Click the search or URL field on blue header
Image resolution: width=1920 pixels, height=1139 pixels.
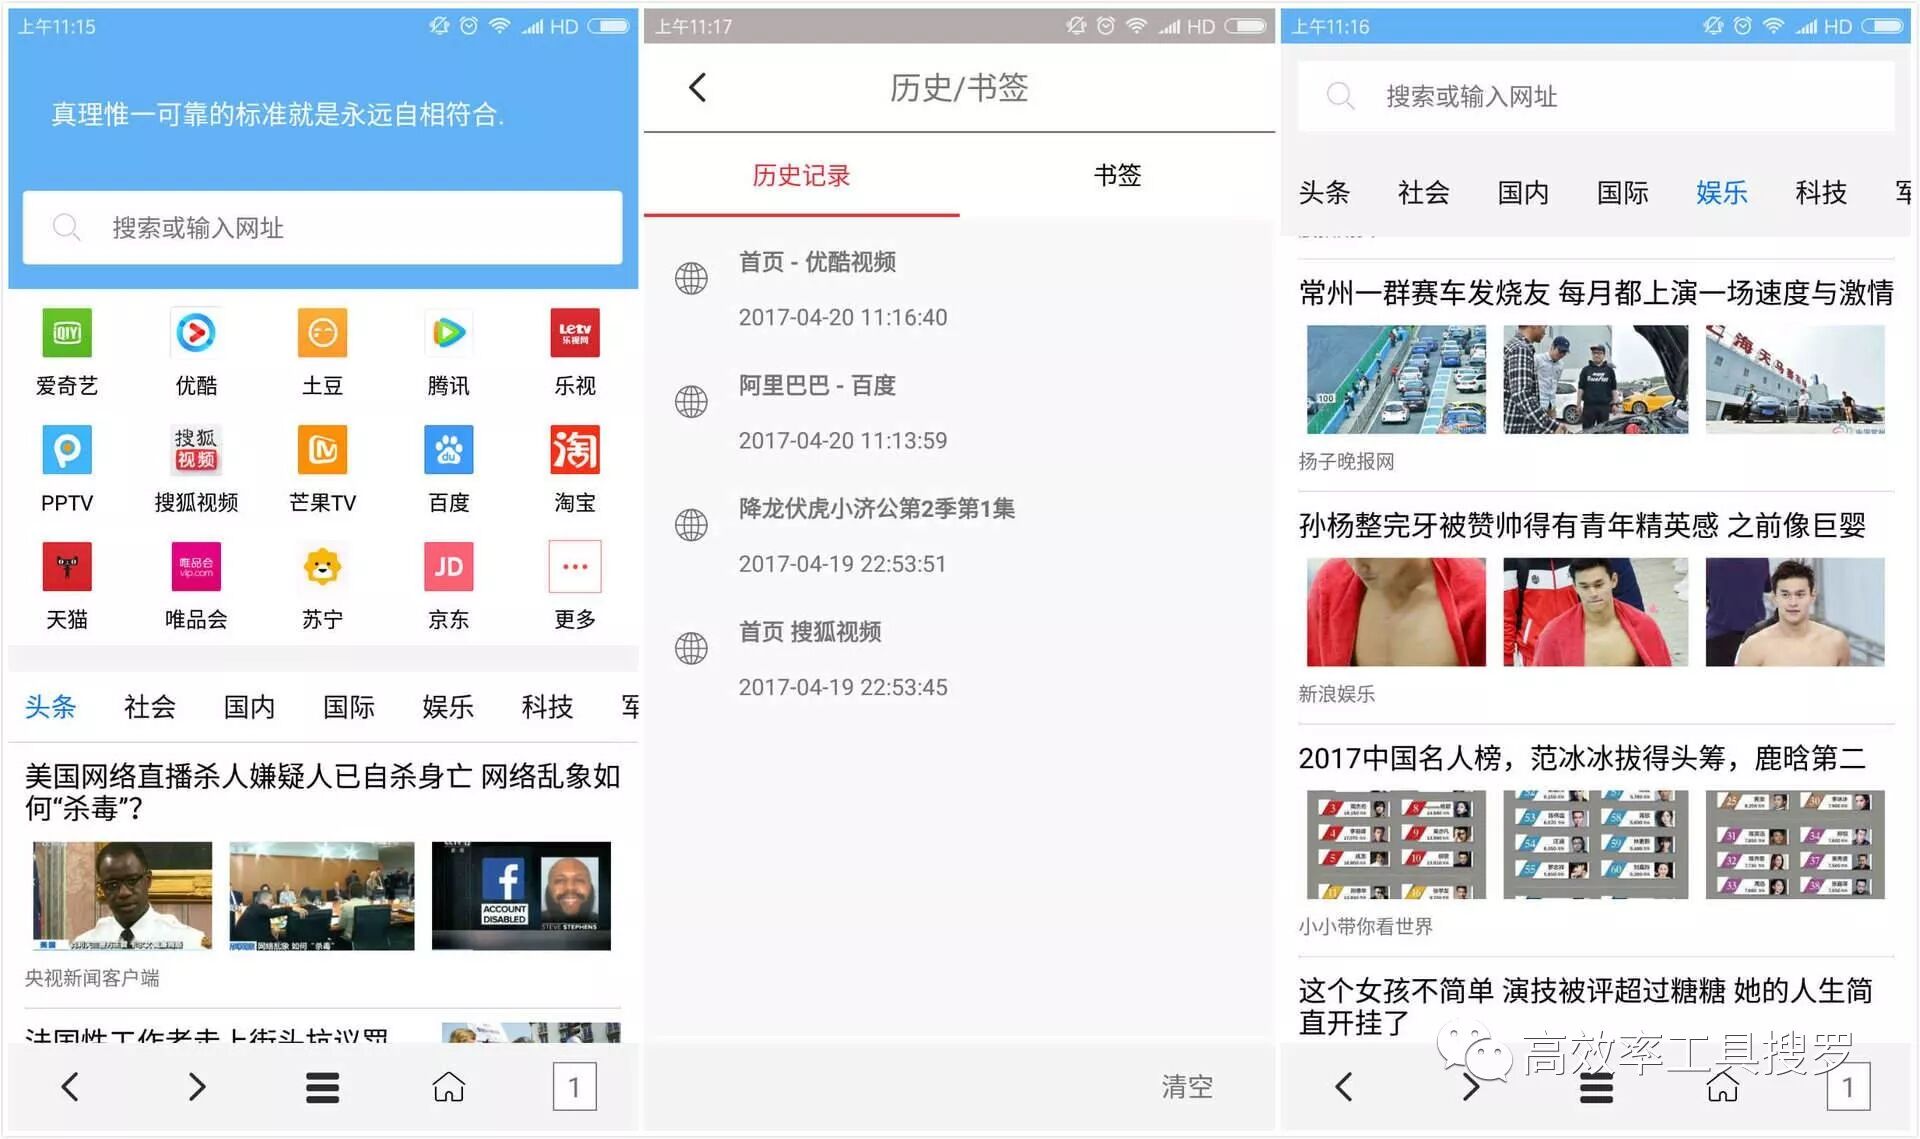point(322,228)
